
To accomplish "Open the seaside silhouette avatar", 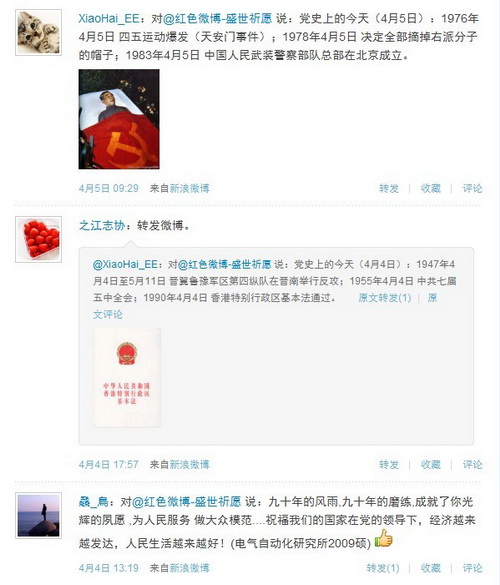I will tap(38, 515).
